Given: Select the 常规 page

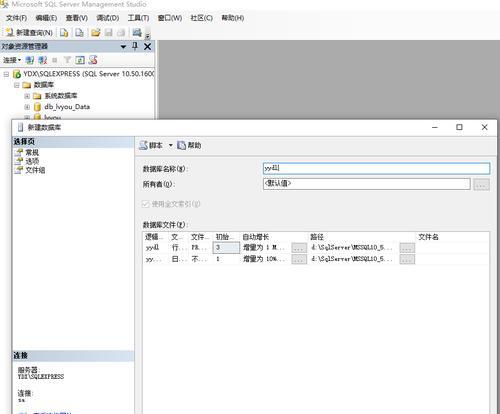Looking at the screenshot, I should 32,153.
